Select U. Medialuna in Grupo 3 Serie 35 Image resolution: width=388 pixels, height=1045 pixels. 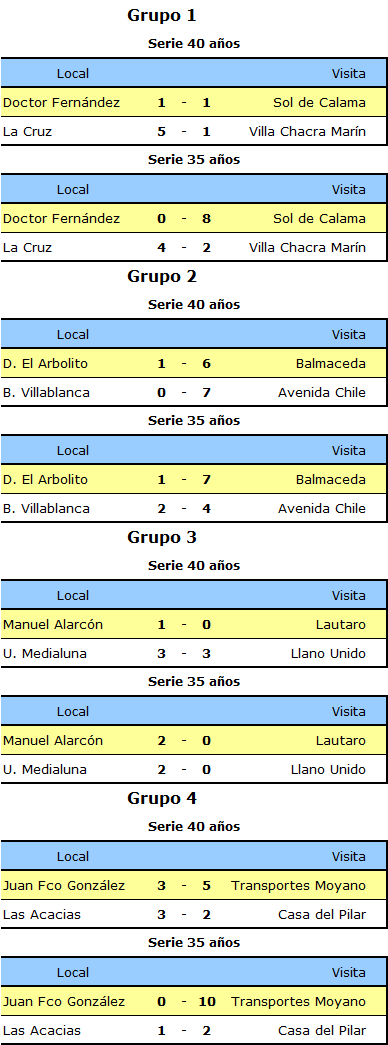[x=45, y=770]
